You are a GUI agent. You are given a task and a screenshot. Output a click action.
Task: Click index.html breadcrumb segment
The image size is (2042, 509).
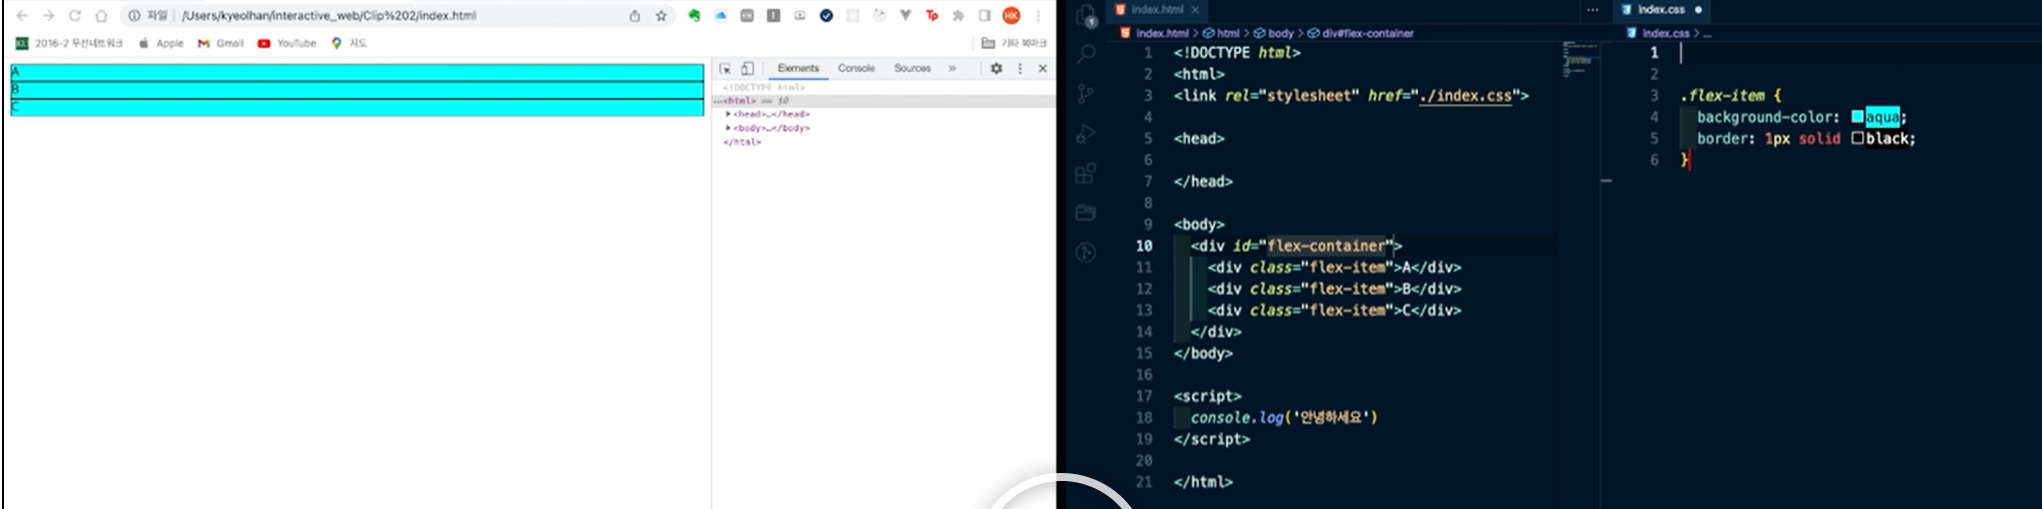point(1154,33)
